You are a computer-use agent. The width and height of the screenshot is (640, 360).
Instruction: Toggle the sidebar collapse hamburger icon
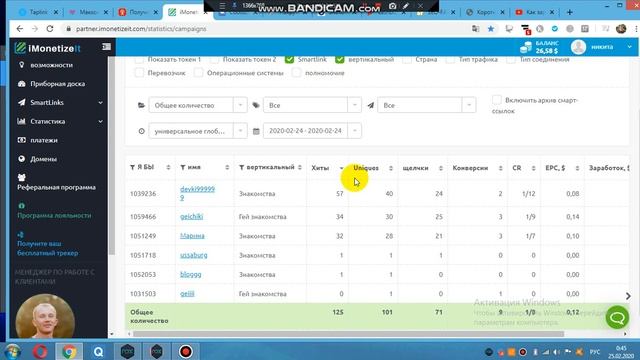107,47
